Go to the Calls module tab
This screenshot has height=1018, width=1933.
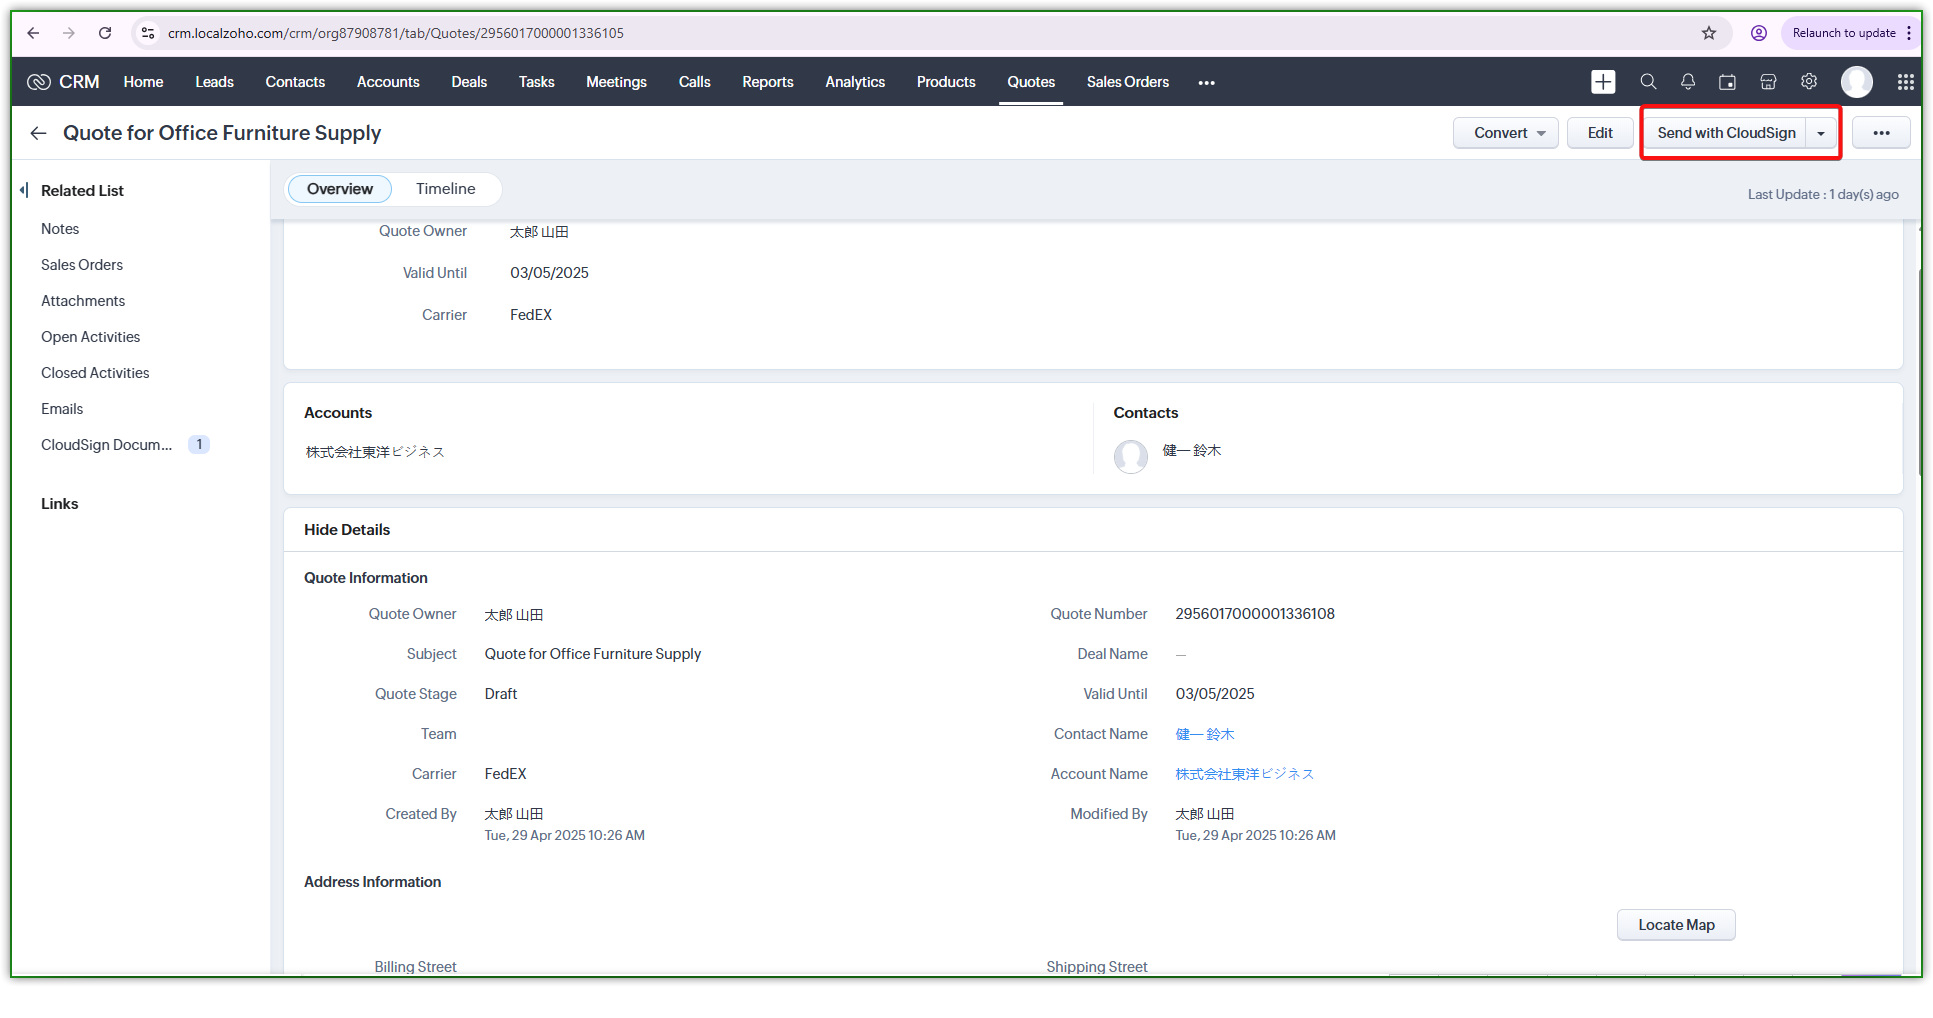tap(695, 82)
